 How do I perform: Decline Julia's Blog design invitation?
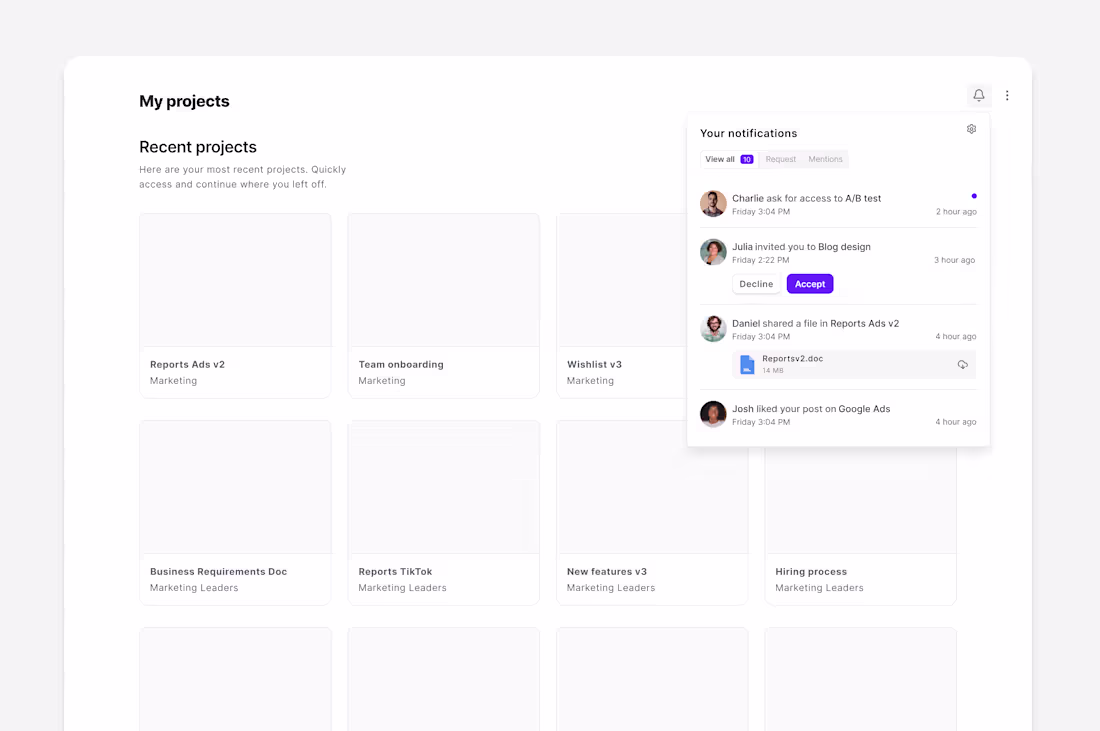click(756, 283)
